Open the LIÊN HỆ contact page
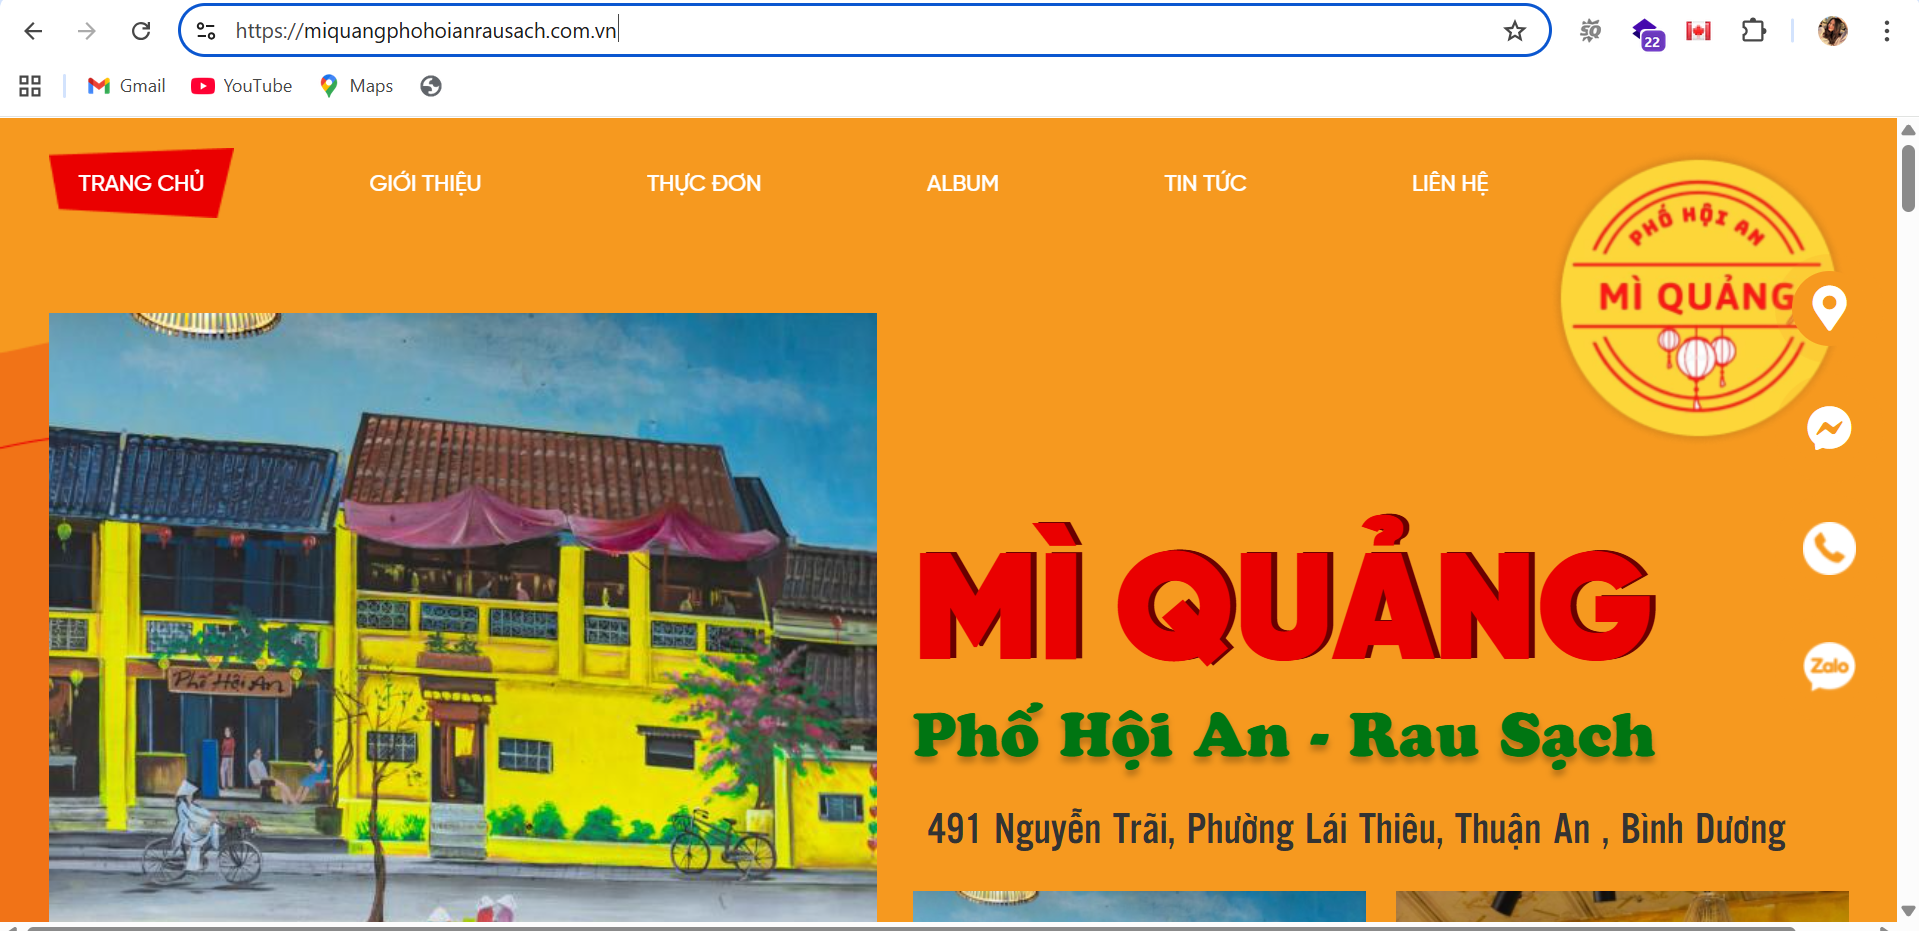This screenshot has width=1919, height=931. pyautogui.click(x=1449, y=183)
